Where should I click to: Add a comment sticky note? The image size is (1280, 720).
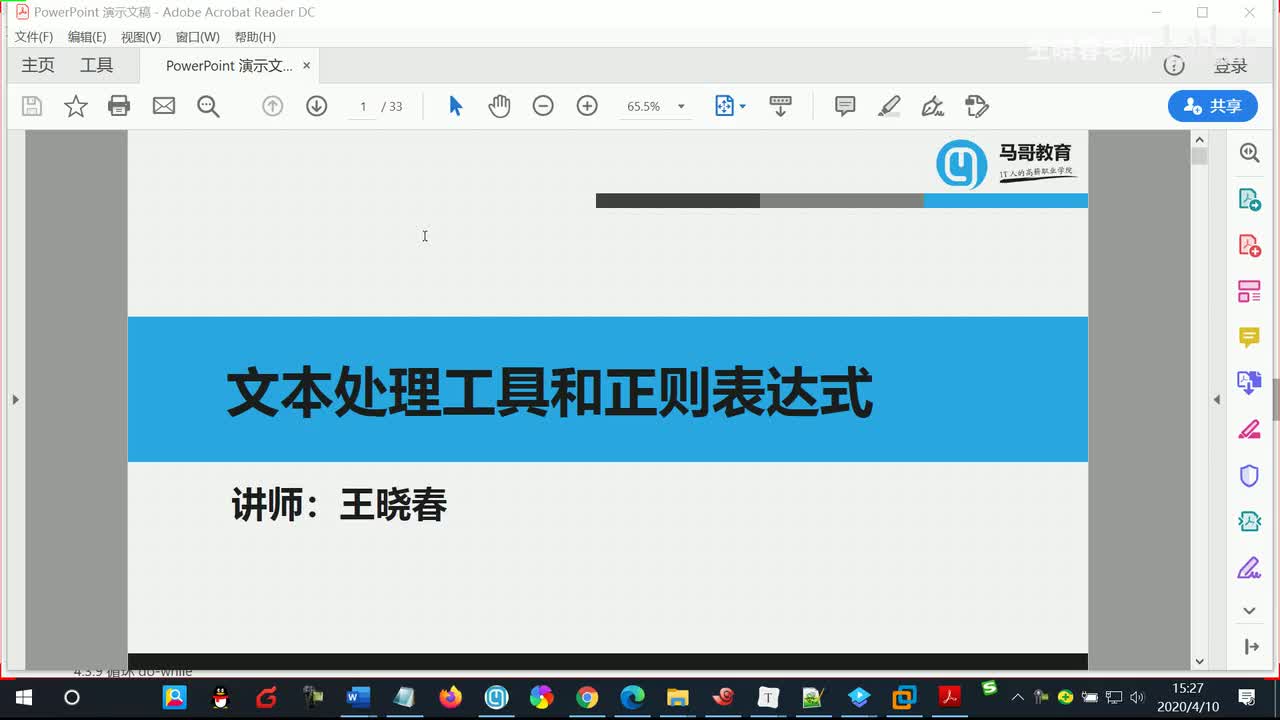pos(845,106)
